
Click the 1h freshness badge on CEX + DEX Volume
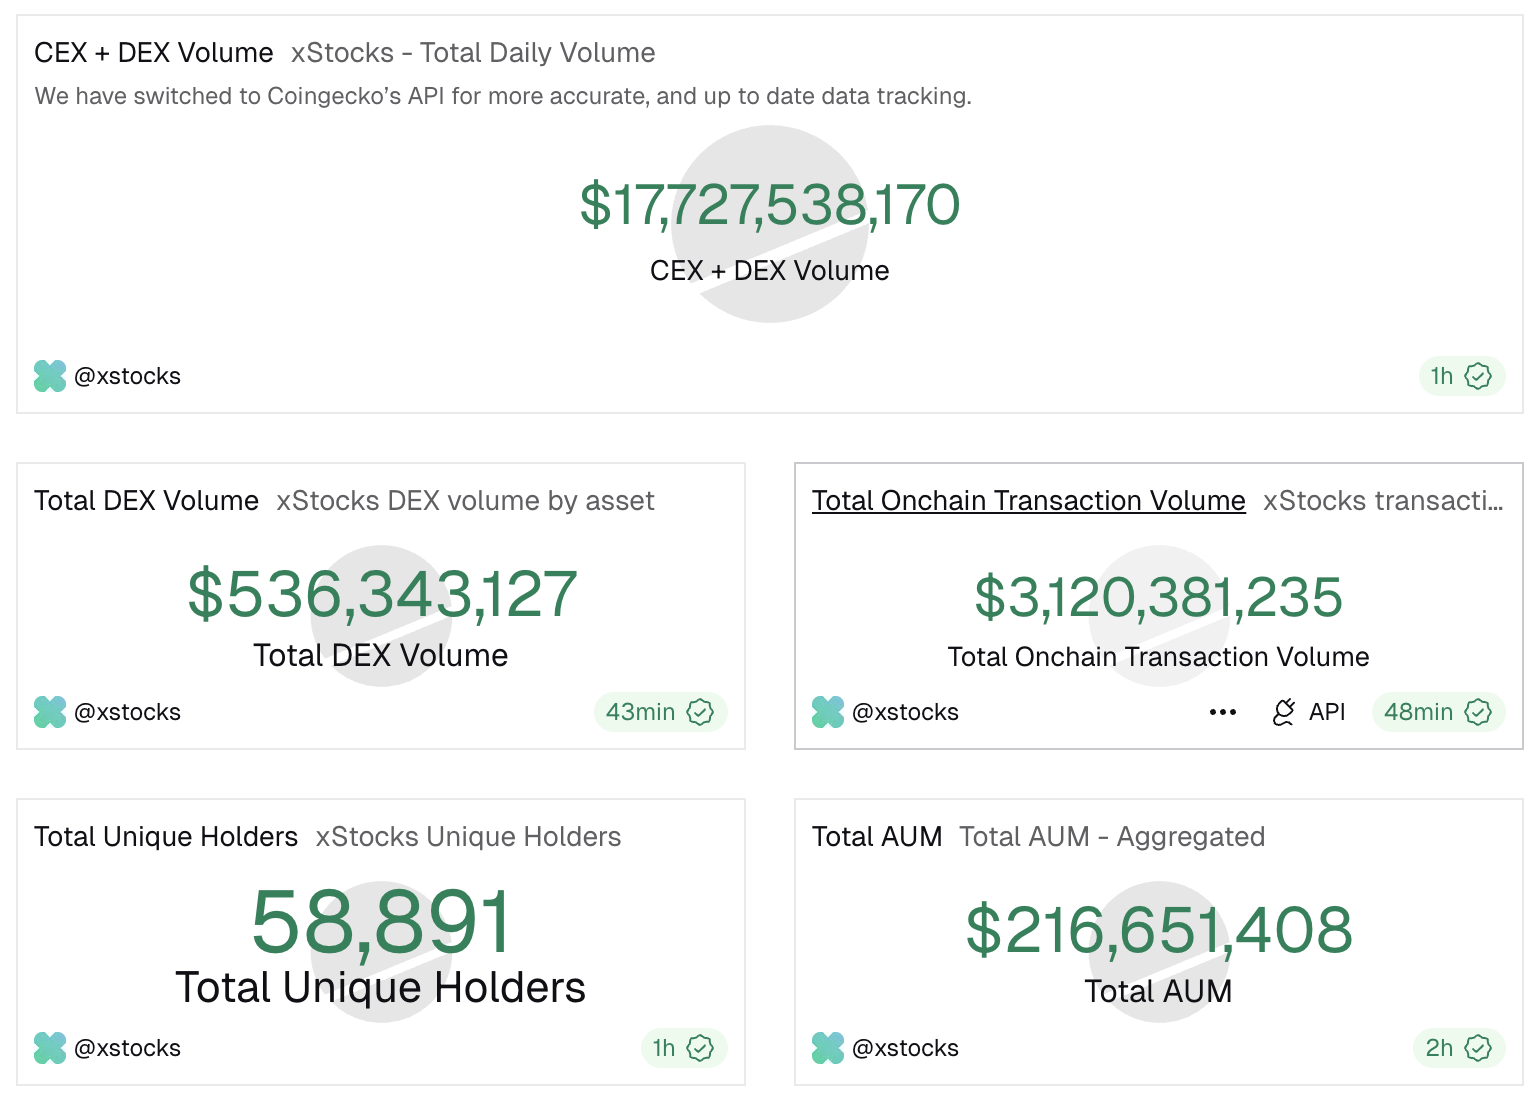tap(1461, 376)
